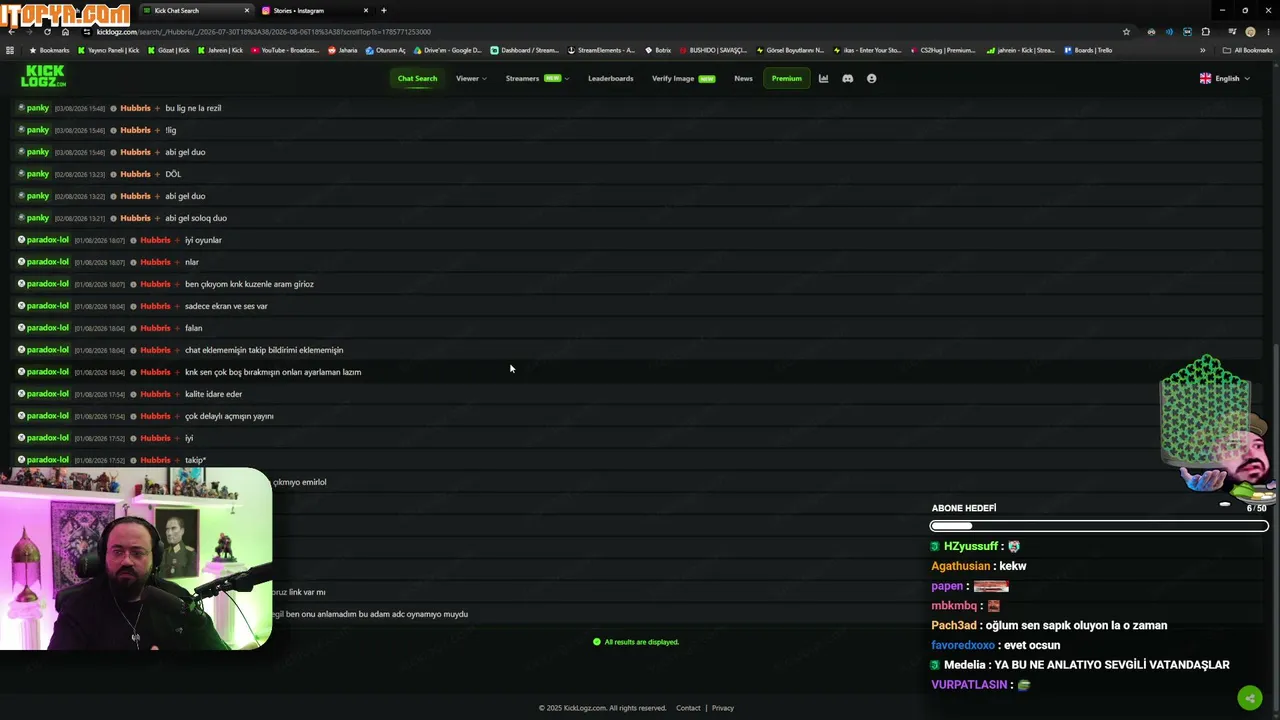Open the apps grid in bookmarks bar

coord(10,50)
